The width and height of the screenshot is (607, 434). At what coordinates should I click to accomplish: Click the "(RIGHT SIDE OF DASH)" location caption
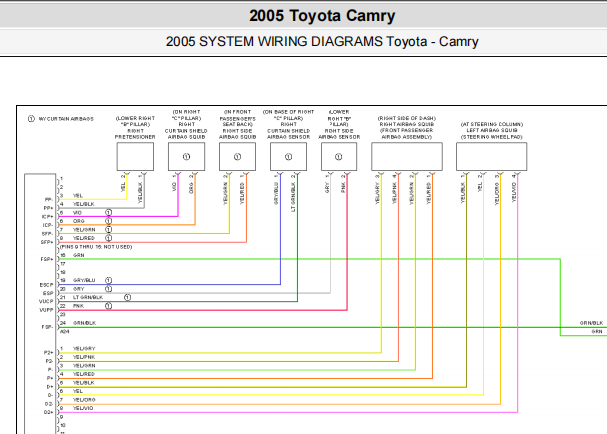pyautogui.click(x=407, y=118)
